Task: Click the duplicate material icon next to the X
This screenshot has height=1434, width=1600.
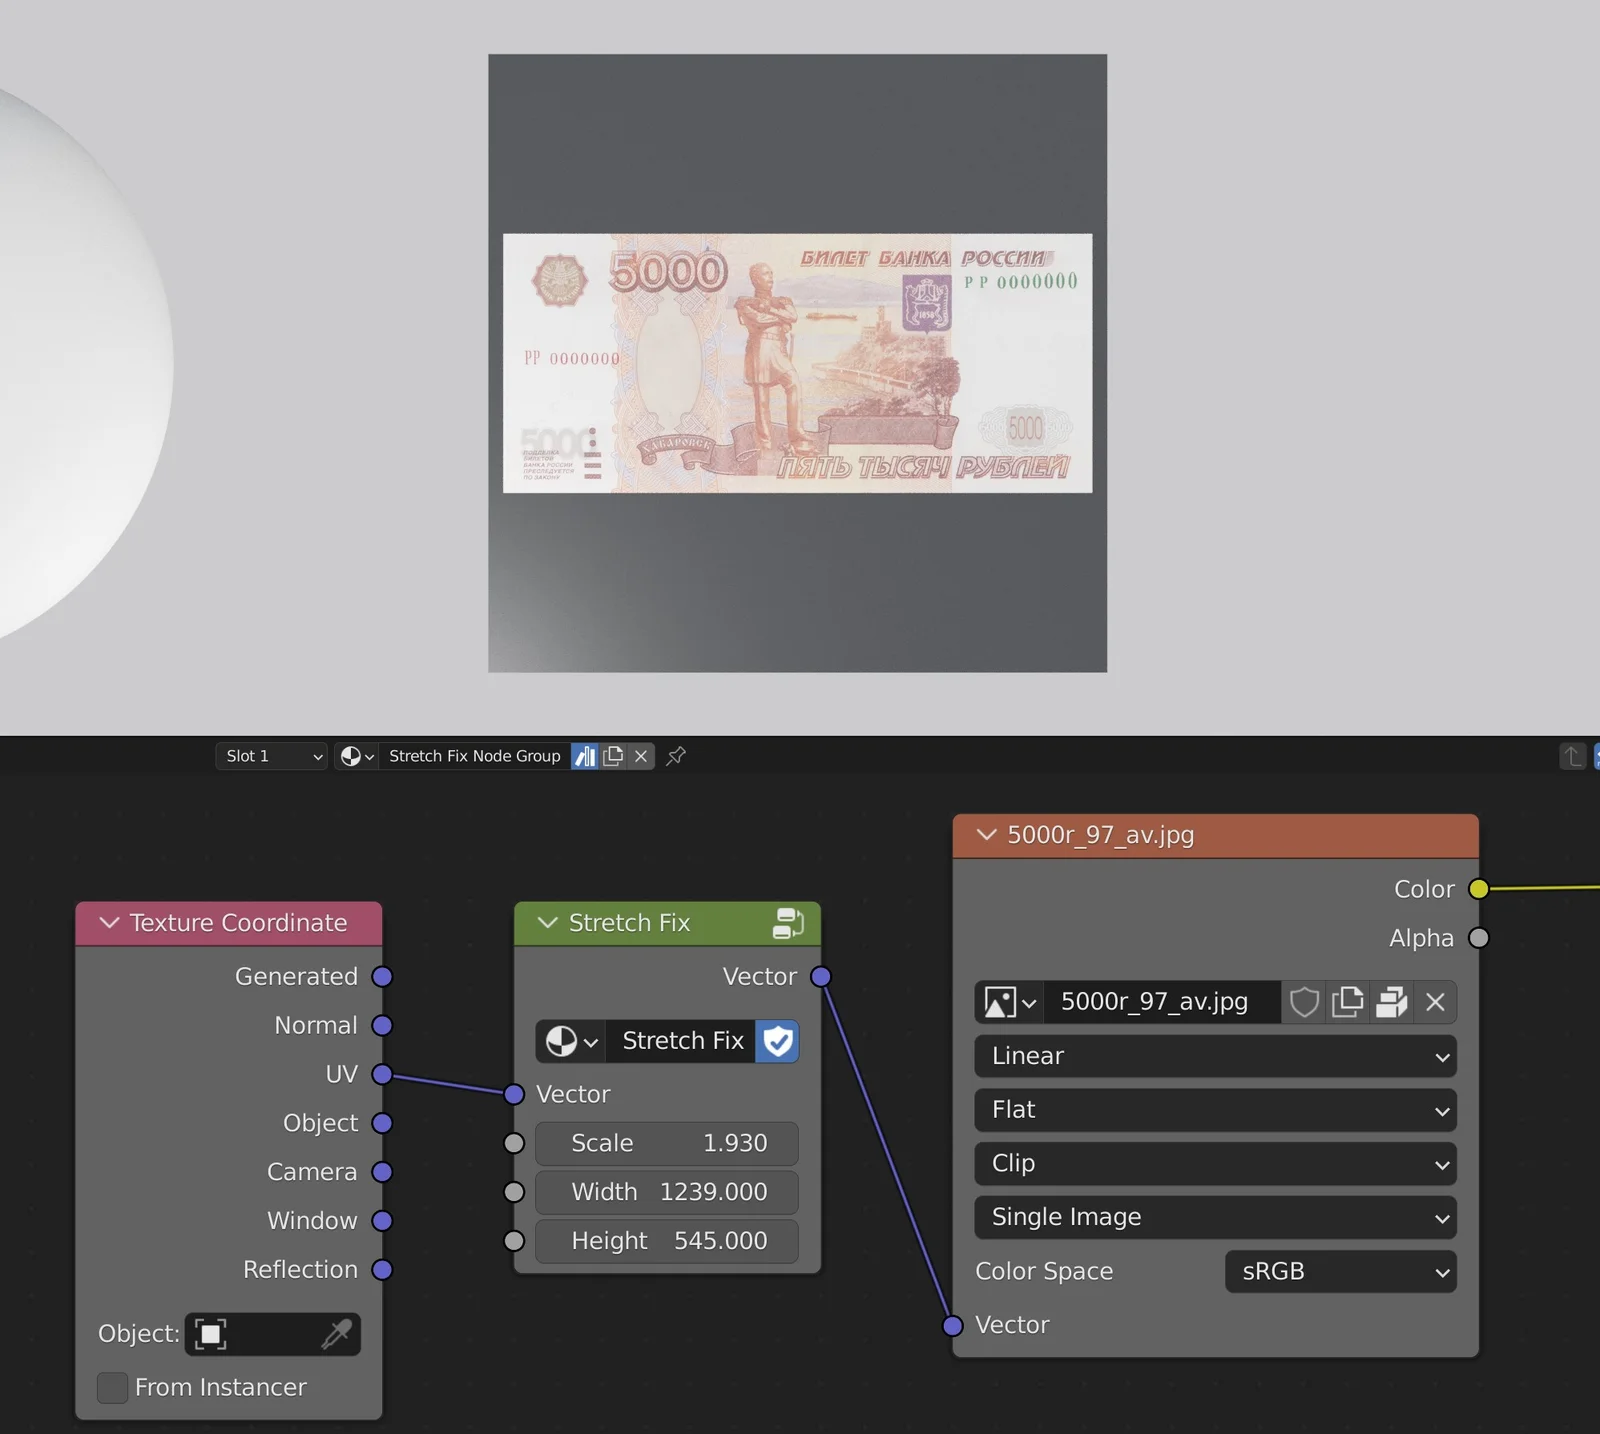Action: tap(613, 756)
